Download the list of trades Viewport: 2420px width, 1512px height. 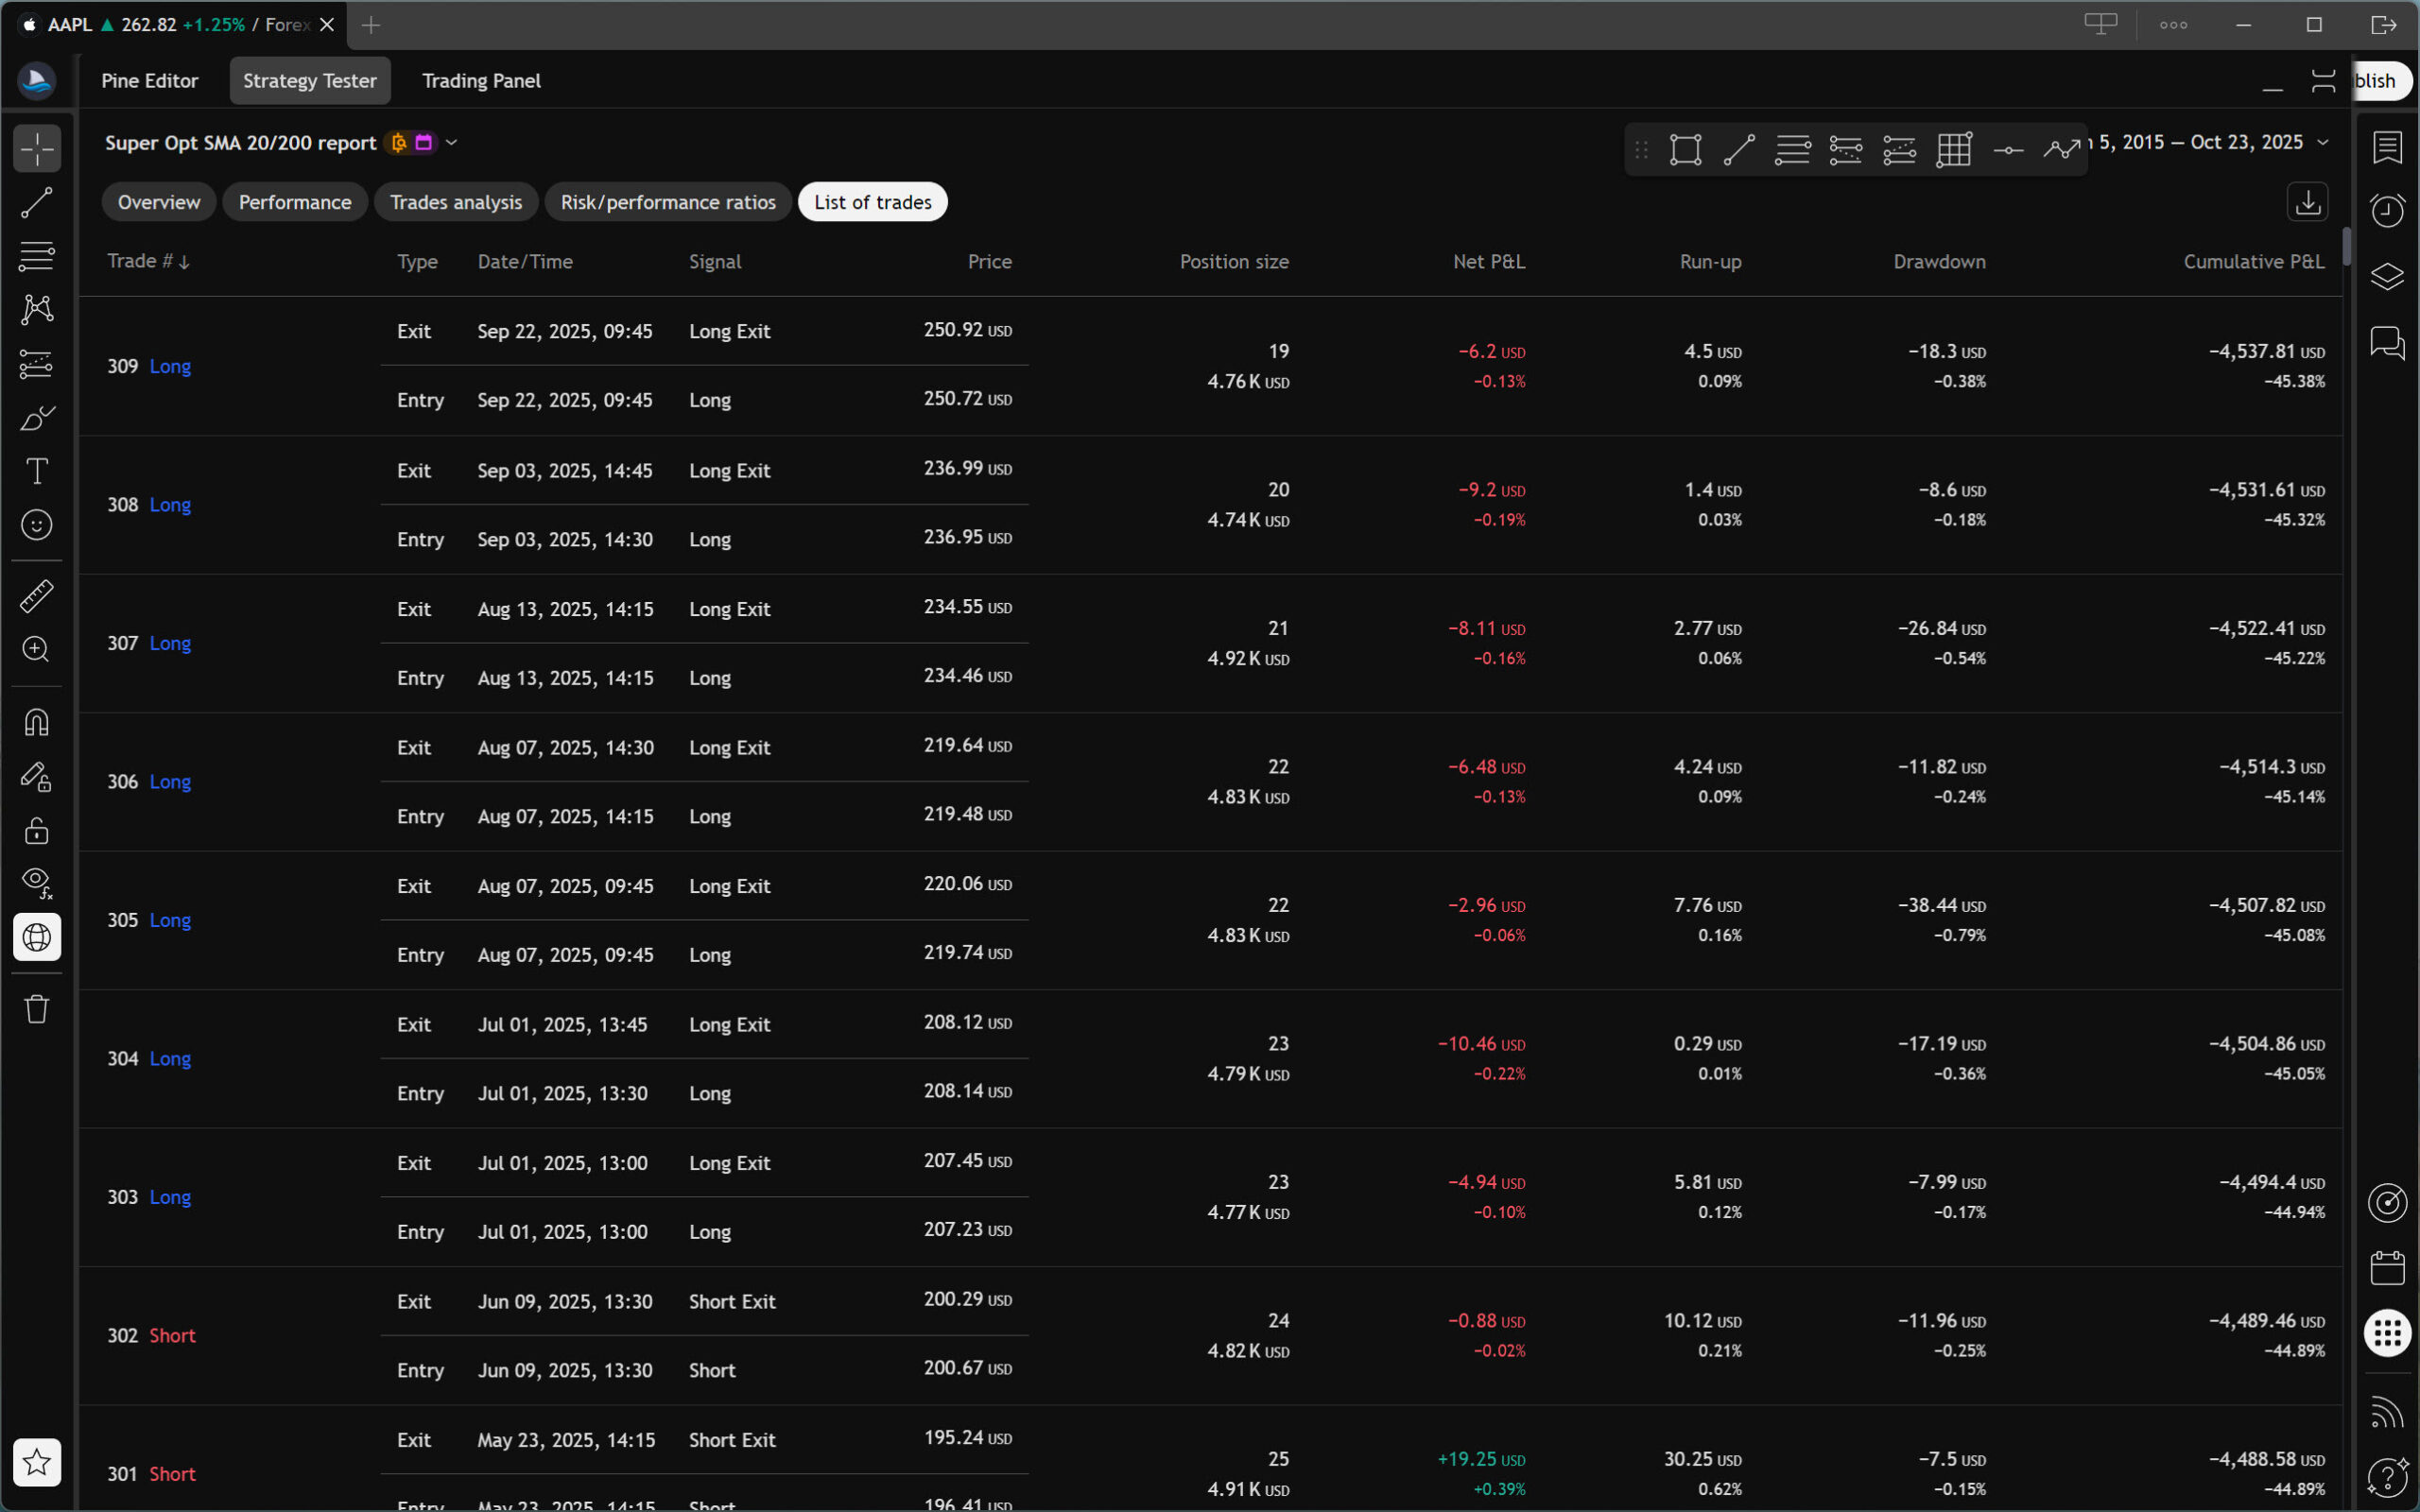[x=2307, y=202]
